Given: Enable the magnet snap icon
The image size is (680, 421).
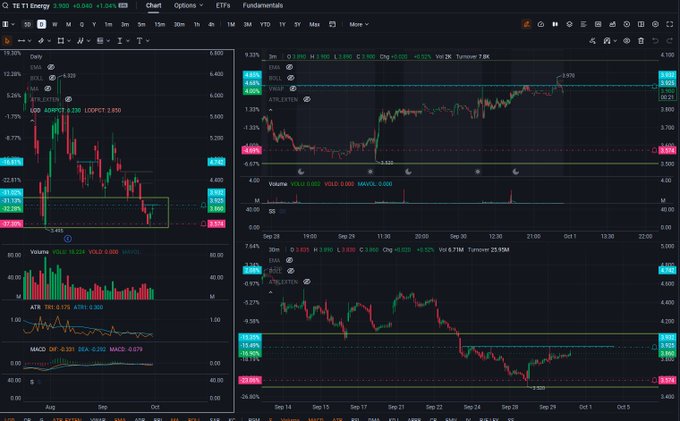Looking at the screenshot, I should pyautogui.click(x=607, y=41).
